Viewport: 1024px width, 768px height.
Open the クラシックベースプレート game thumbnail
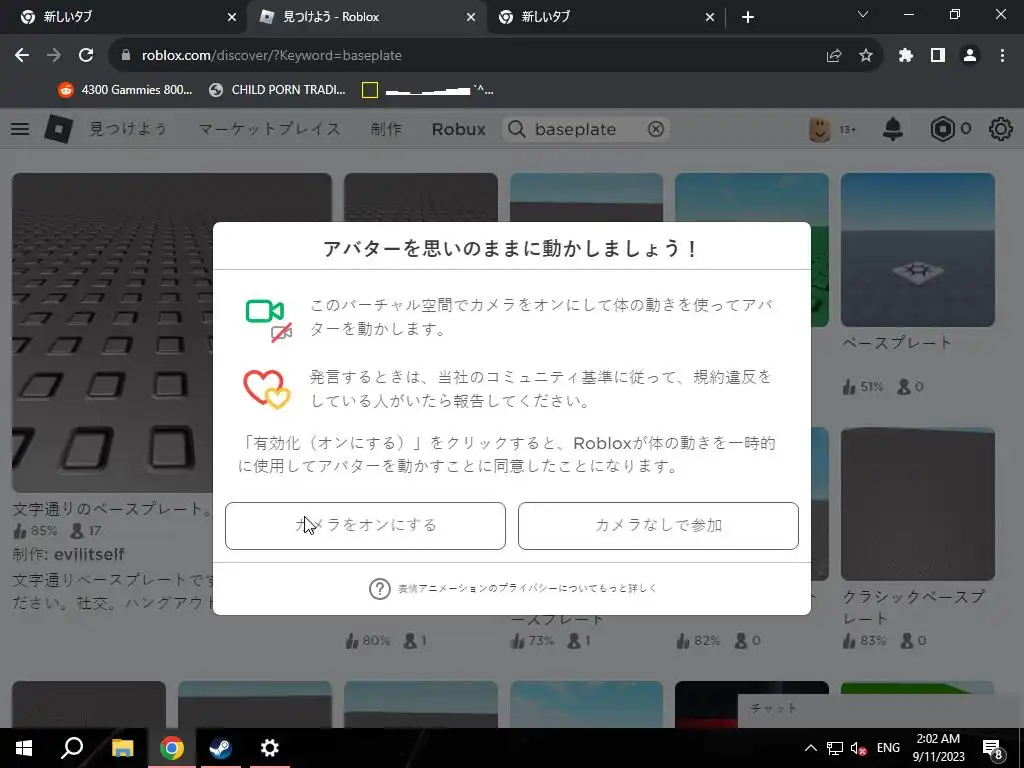[918, 504]
